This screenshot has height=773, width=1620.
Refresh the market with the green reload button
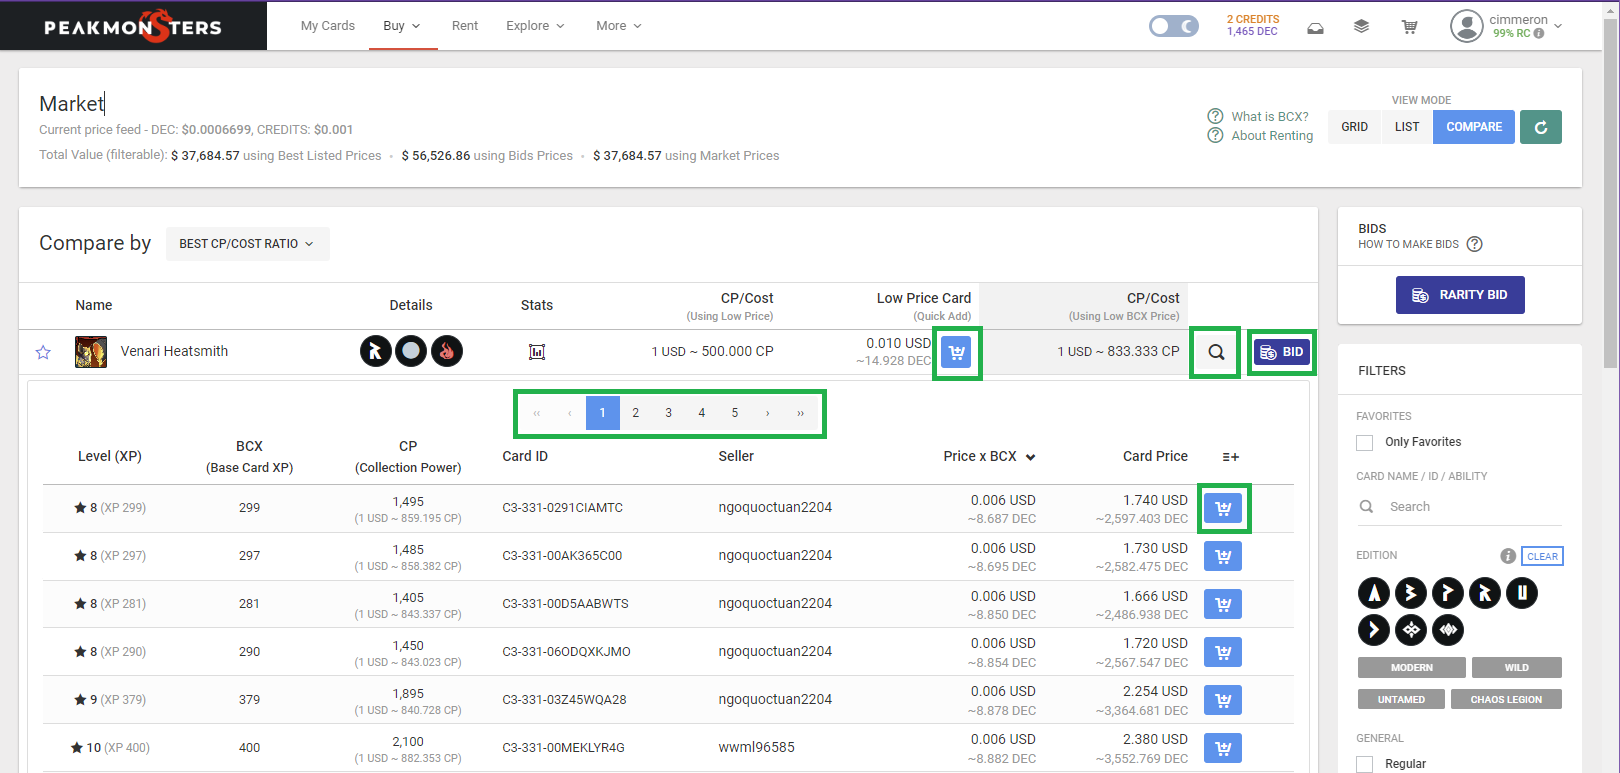click(x=1541, y=127)
